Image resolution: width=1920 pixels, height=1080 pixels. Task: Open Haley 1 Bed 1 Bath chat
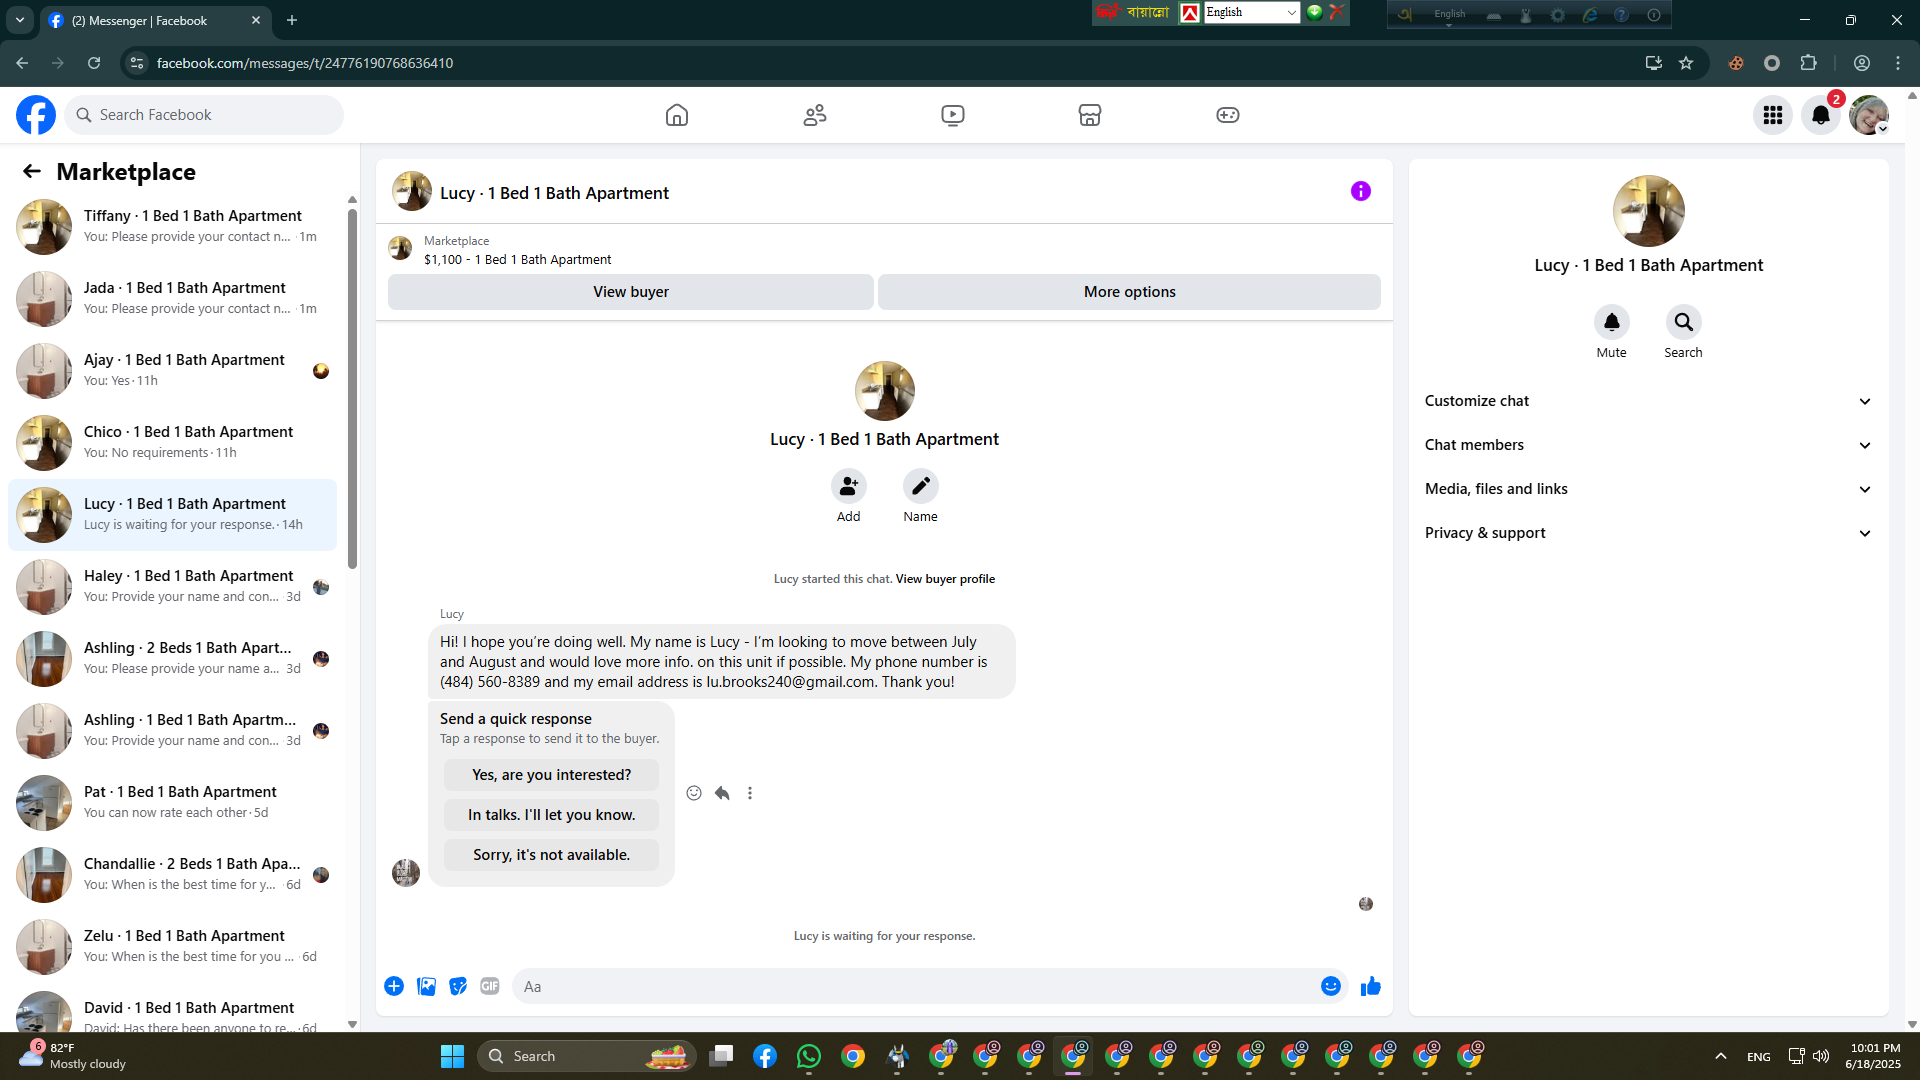pos(173,586)
